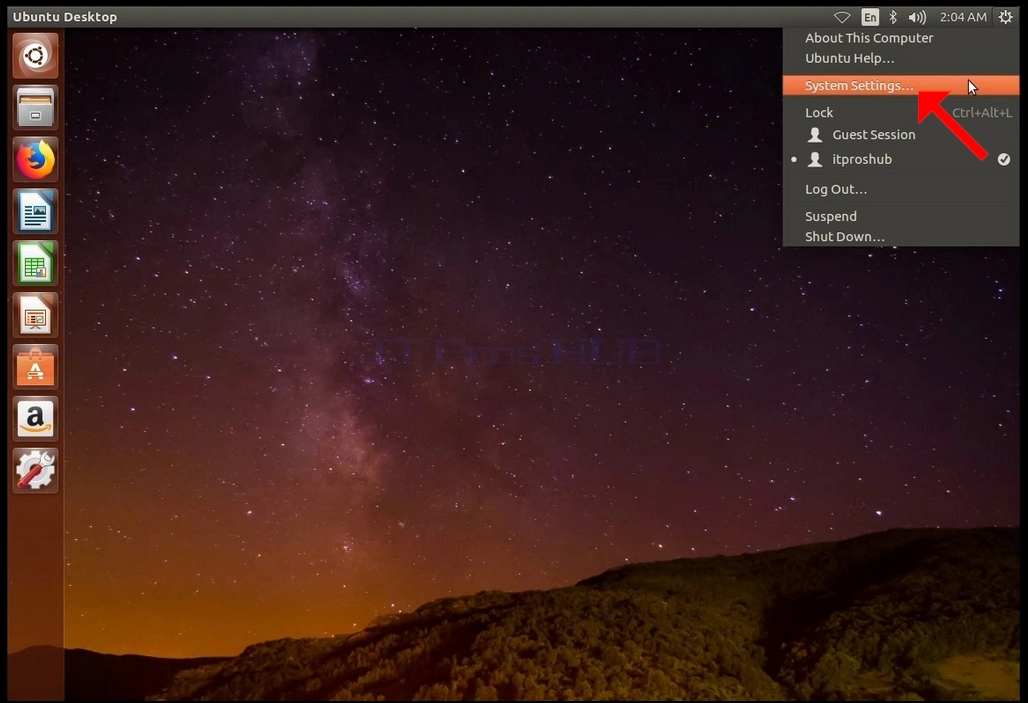Screen dimensions: 1028x703
Task: Open the Amazon launcher icon
Action: click(35, 419)
